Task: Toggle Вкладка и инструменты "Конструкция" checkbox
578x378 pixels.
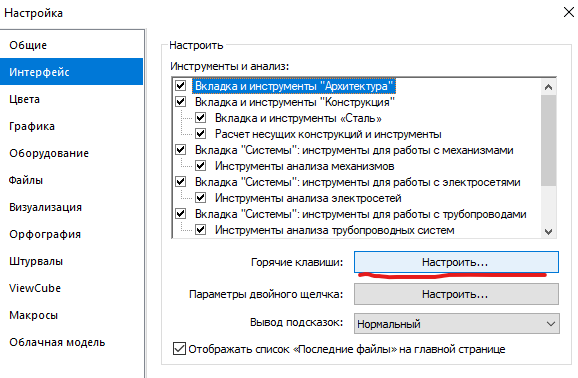Action: (x=181, y=101)
